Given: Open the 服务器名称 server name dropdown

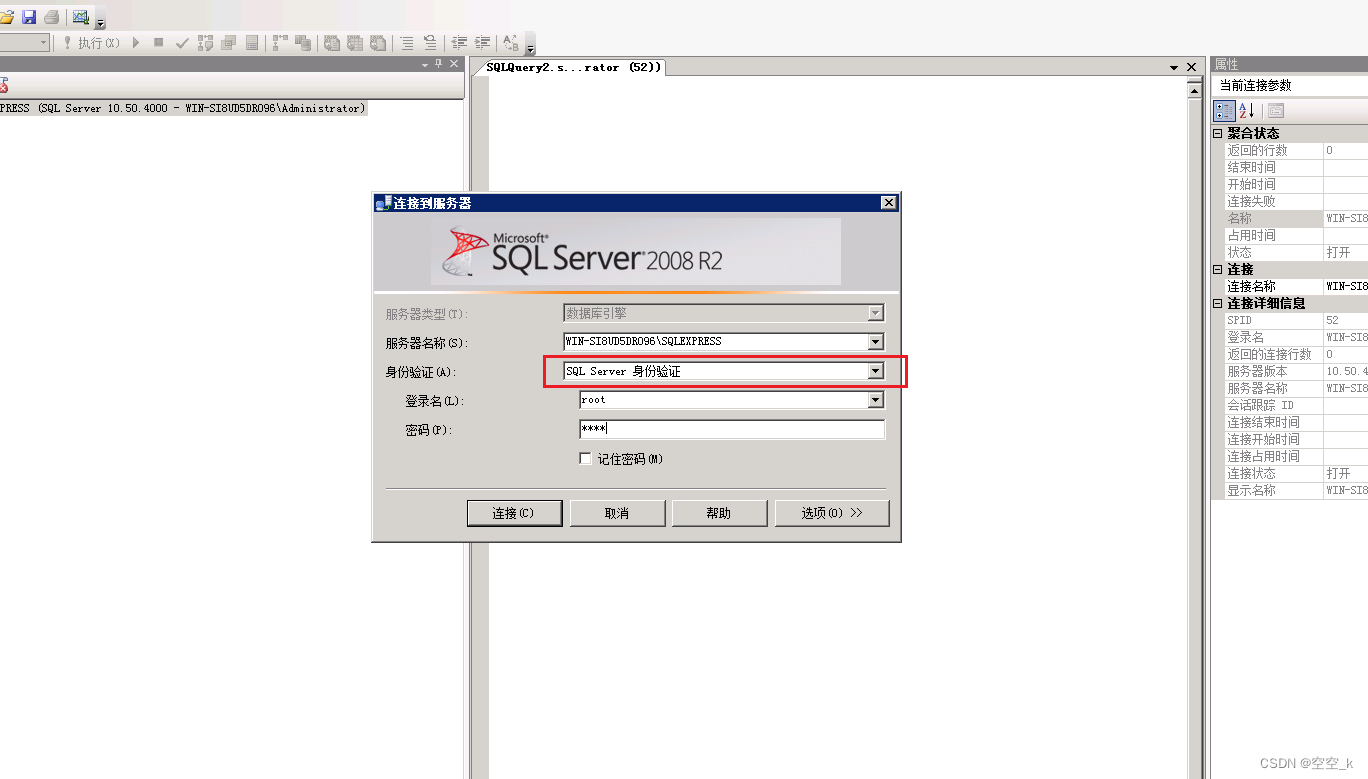Looking at the screenshot, I should click(875, 341).
